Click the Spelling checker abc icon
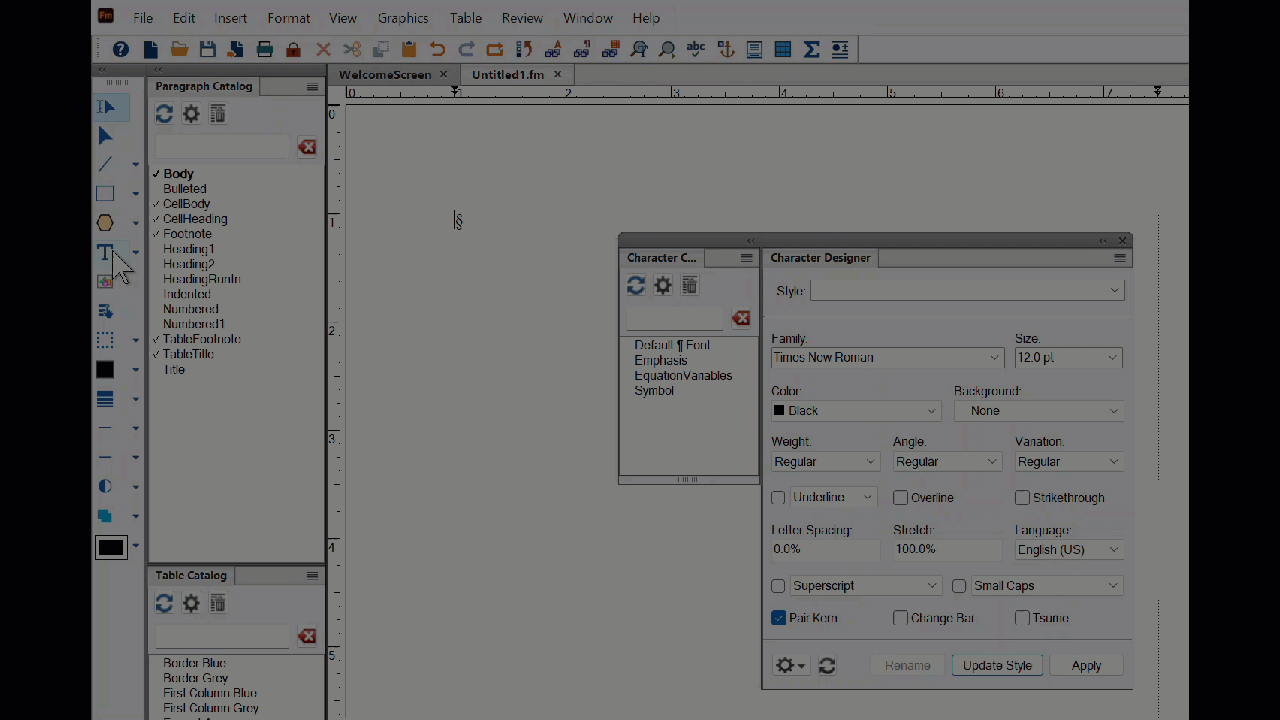The height and width of the screenshot is (720, 1280). click(x=696, y=49)
